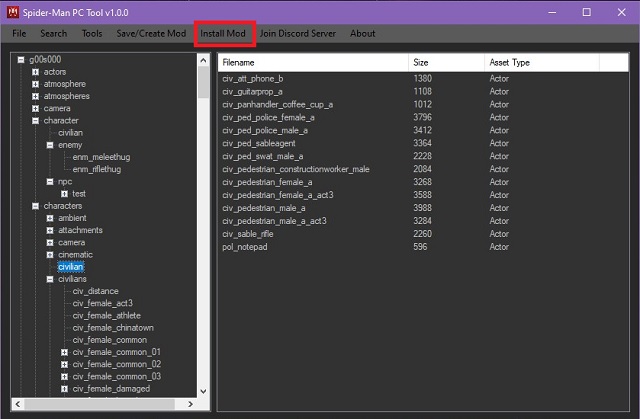Image resolution: width=640 pixels, height=419 pixels.
Task: Click Join Discord Server menu item
Action: coord(298,33)
